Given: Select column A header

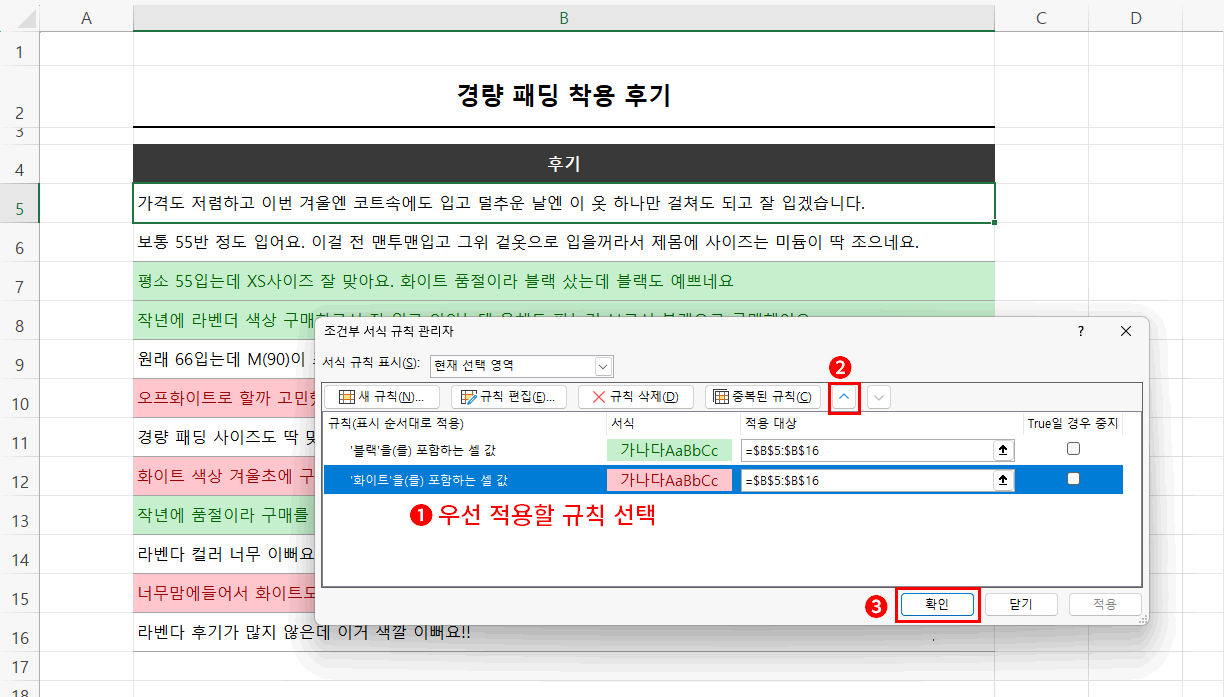Looking at the screenshot, I should [86, 18].
